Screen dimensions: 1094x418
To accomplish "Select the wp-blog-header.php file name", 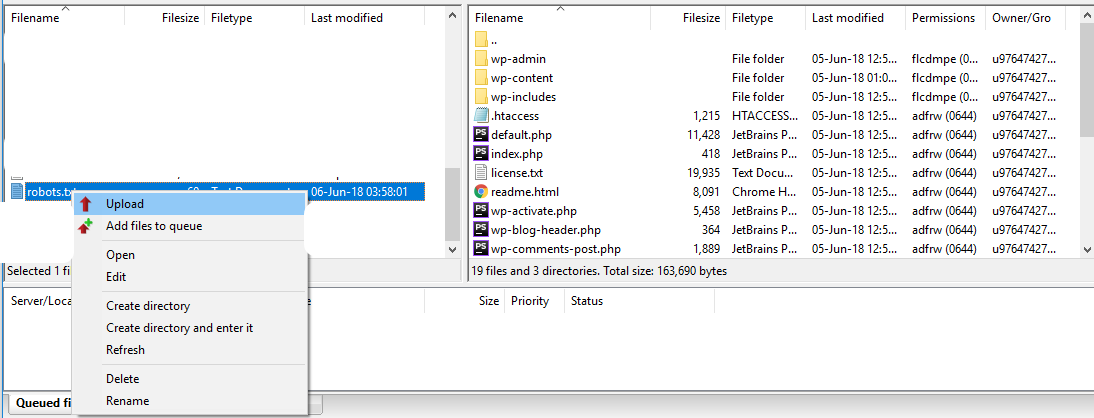I will (546, 229).
